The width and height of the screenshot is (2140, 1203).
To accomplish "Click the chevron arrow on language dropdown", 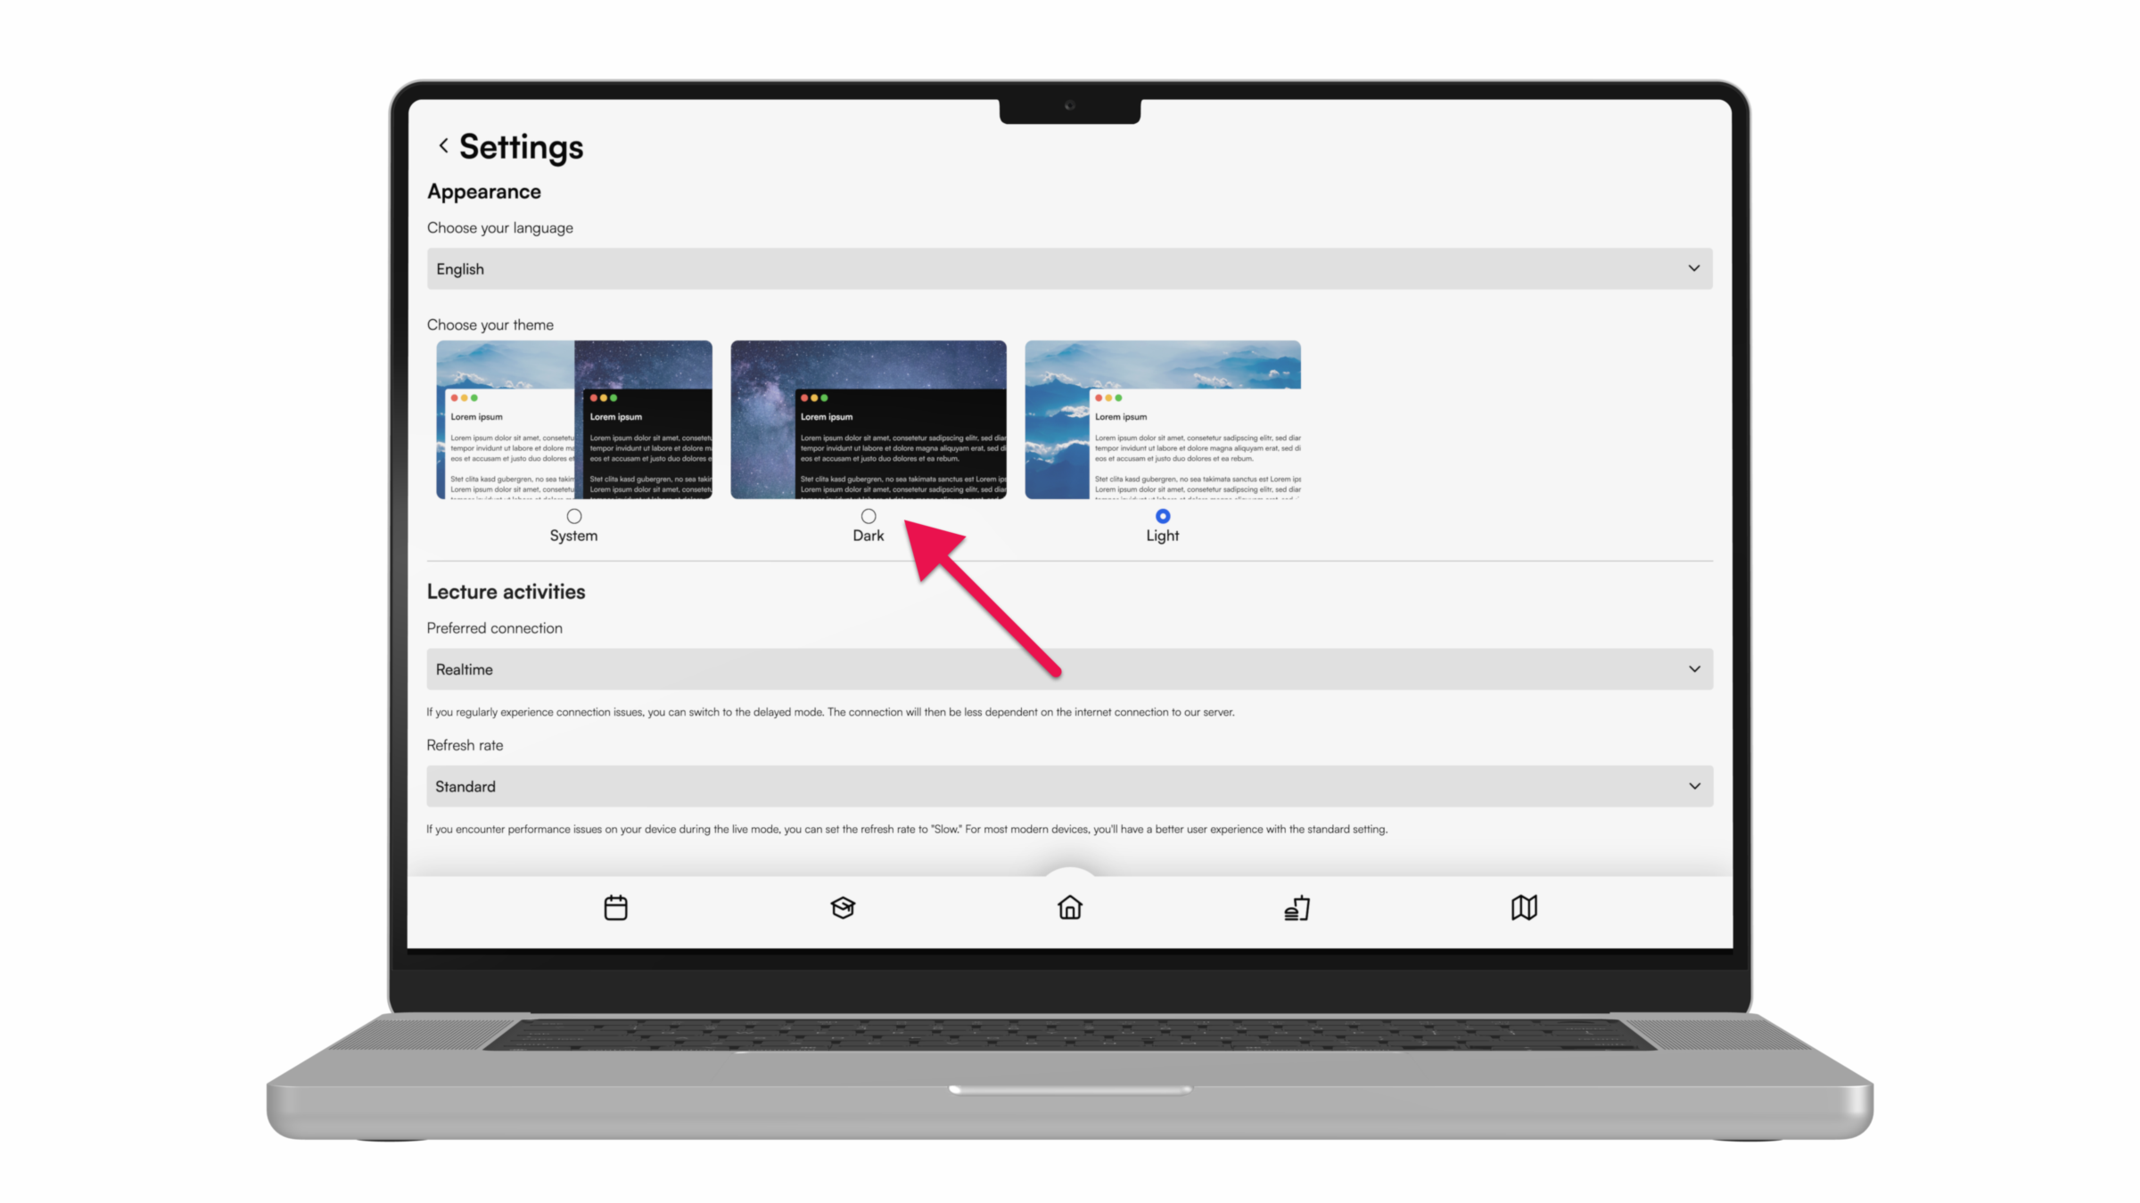I will click(1693, 268).
